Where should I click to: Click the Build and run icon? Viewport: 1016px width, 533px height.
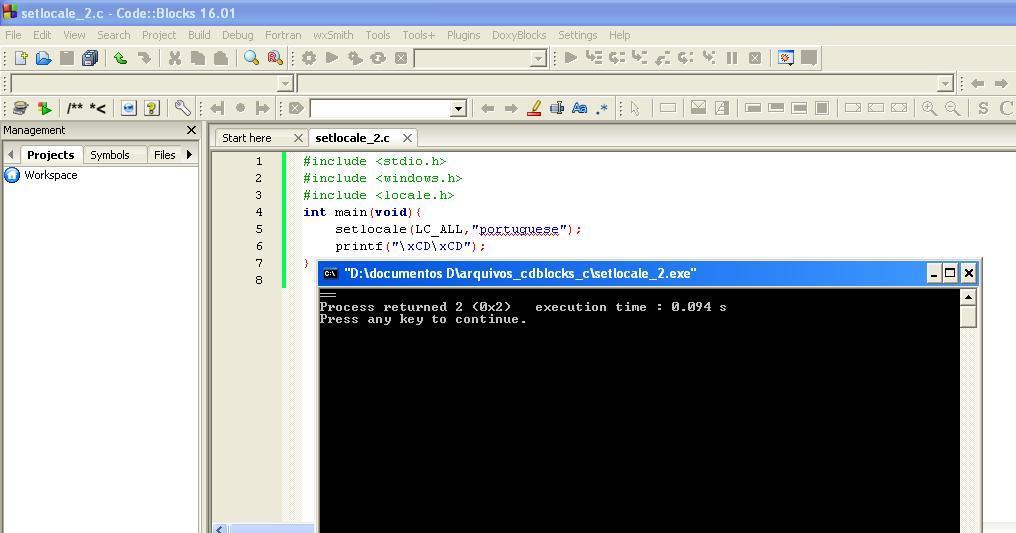[355, 58]
